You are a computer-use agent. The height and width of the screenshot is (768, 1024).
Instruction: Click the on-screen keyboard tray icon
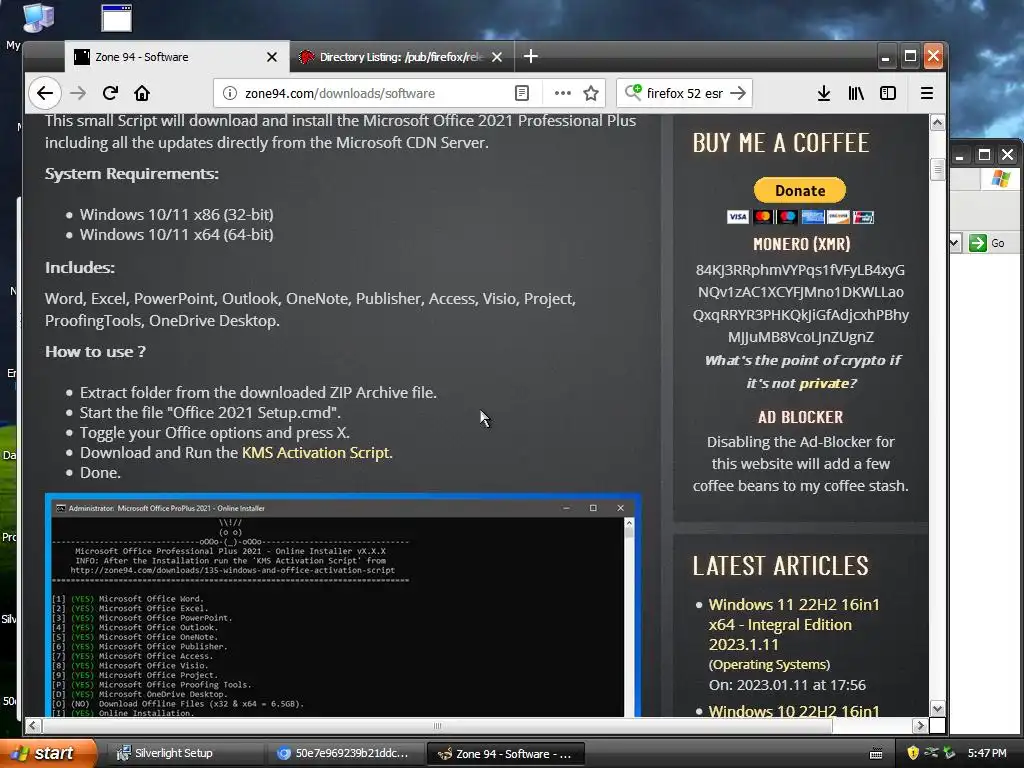[x=876, y=754]
